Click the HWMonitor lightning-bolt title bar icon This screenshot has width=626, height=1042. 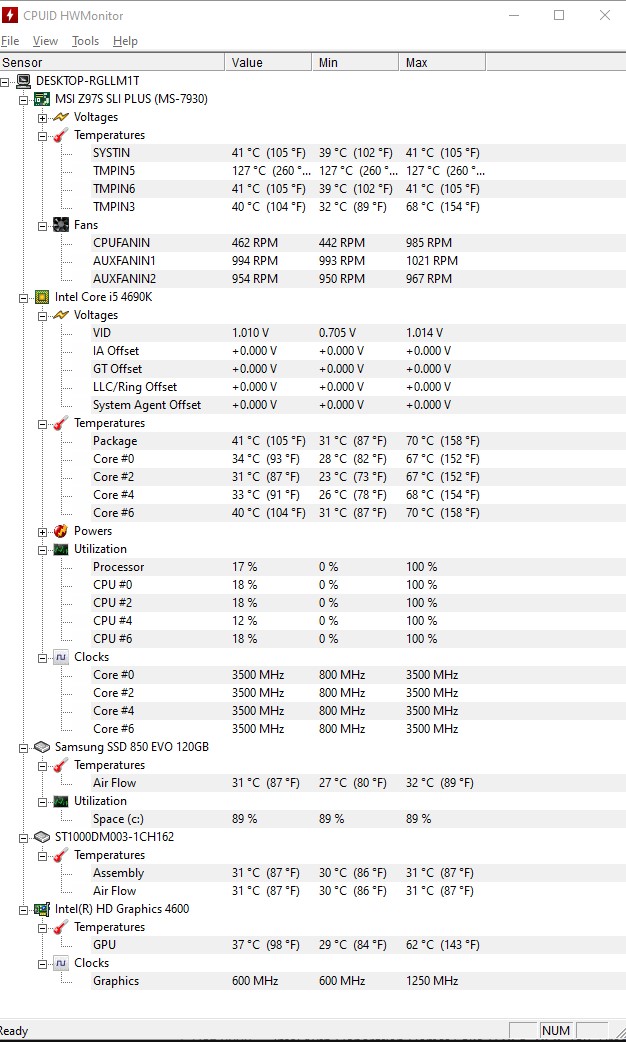tap(10, 15)
